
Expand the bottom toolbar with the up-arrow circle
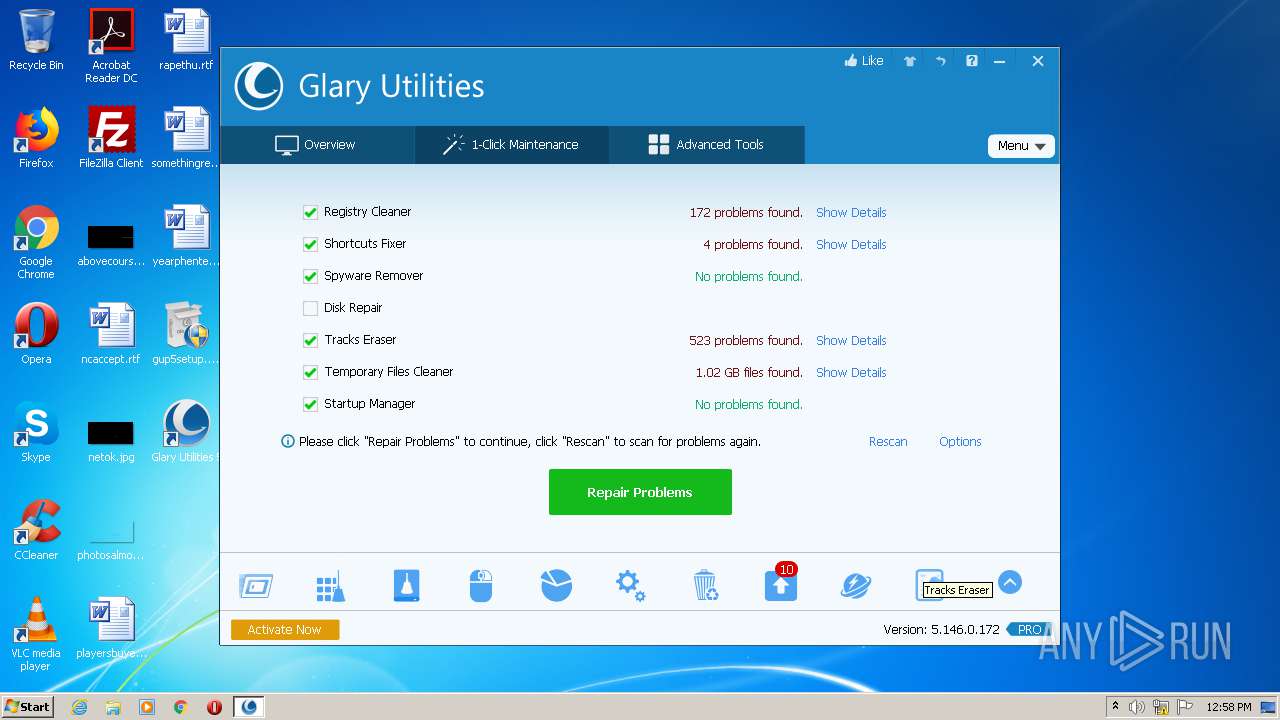pyautogui.click(x=1010, y=582)
